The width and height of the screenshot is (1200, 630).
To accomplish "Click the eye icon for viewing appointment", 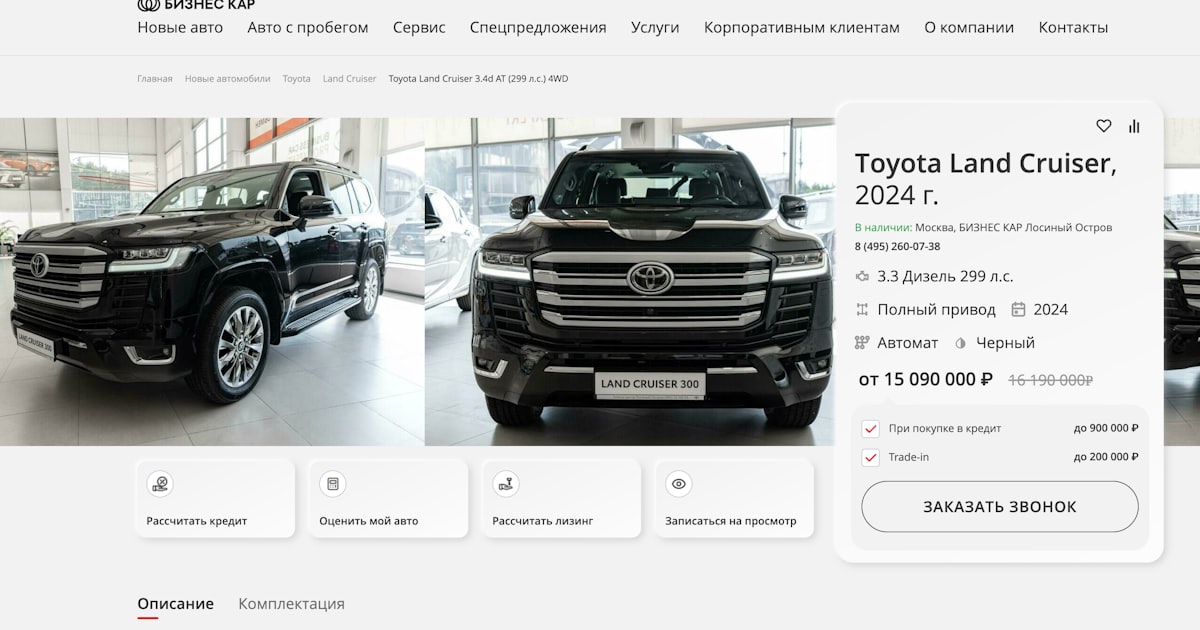I will point(679,484).
